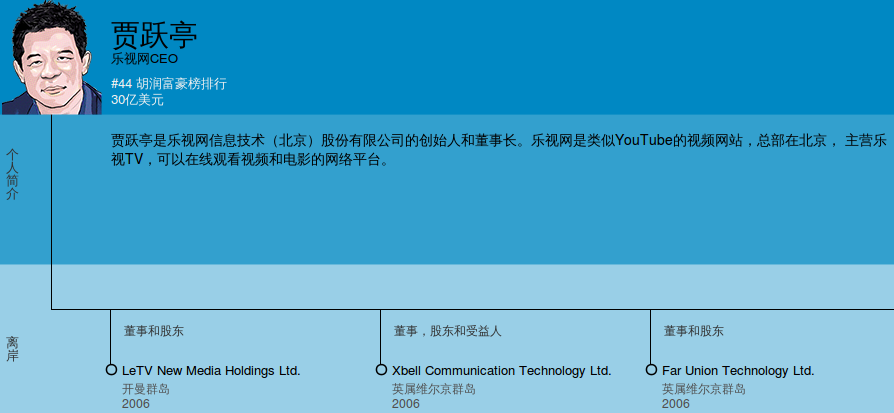The width and height of the screenshot is (894, 413).
Task: Click the 贾跃亭 name heading
Action: (x=154, y=35)
